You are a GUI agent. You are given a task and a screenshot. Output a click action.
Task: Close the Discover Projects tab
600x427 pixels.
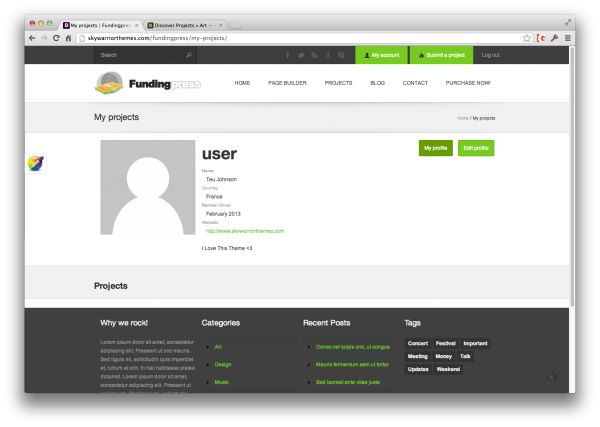[x=220, y=25]
